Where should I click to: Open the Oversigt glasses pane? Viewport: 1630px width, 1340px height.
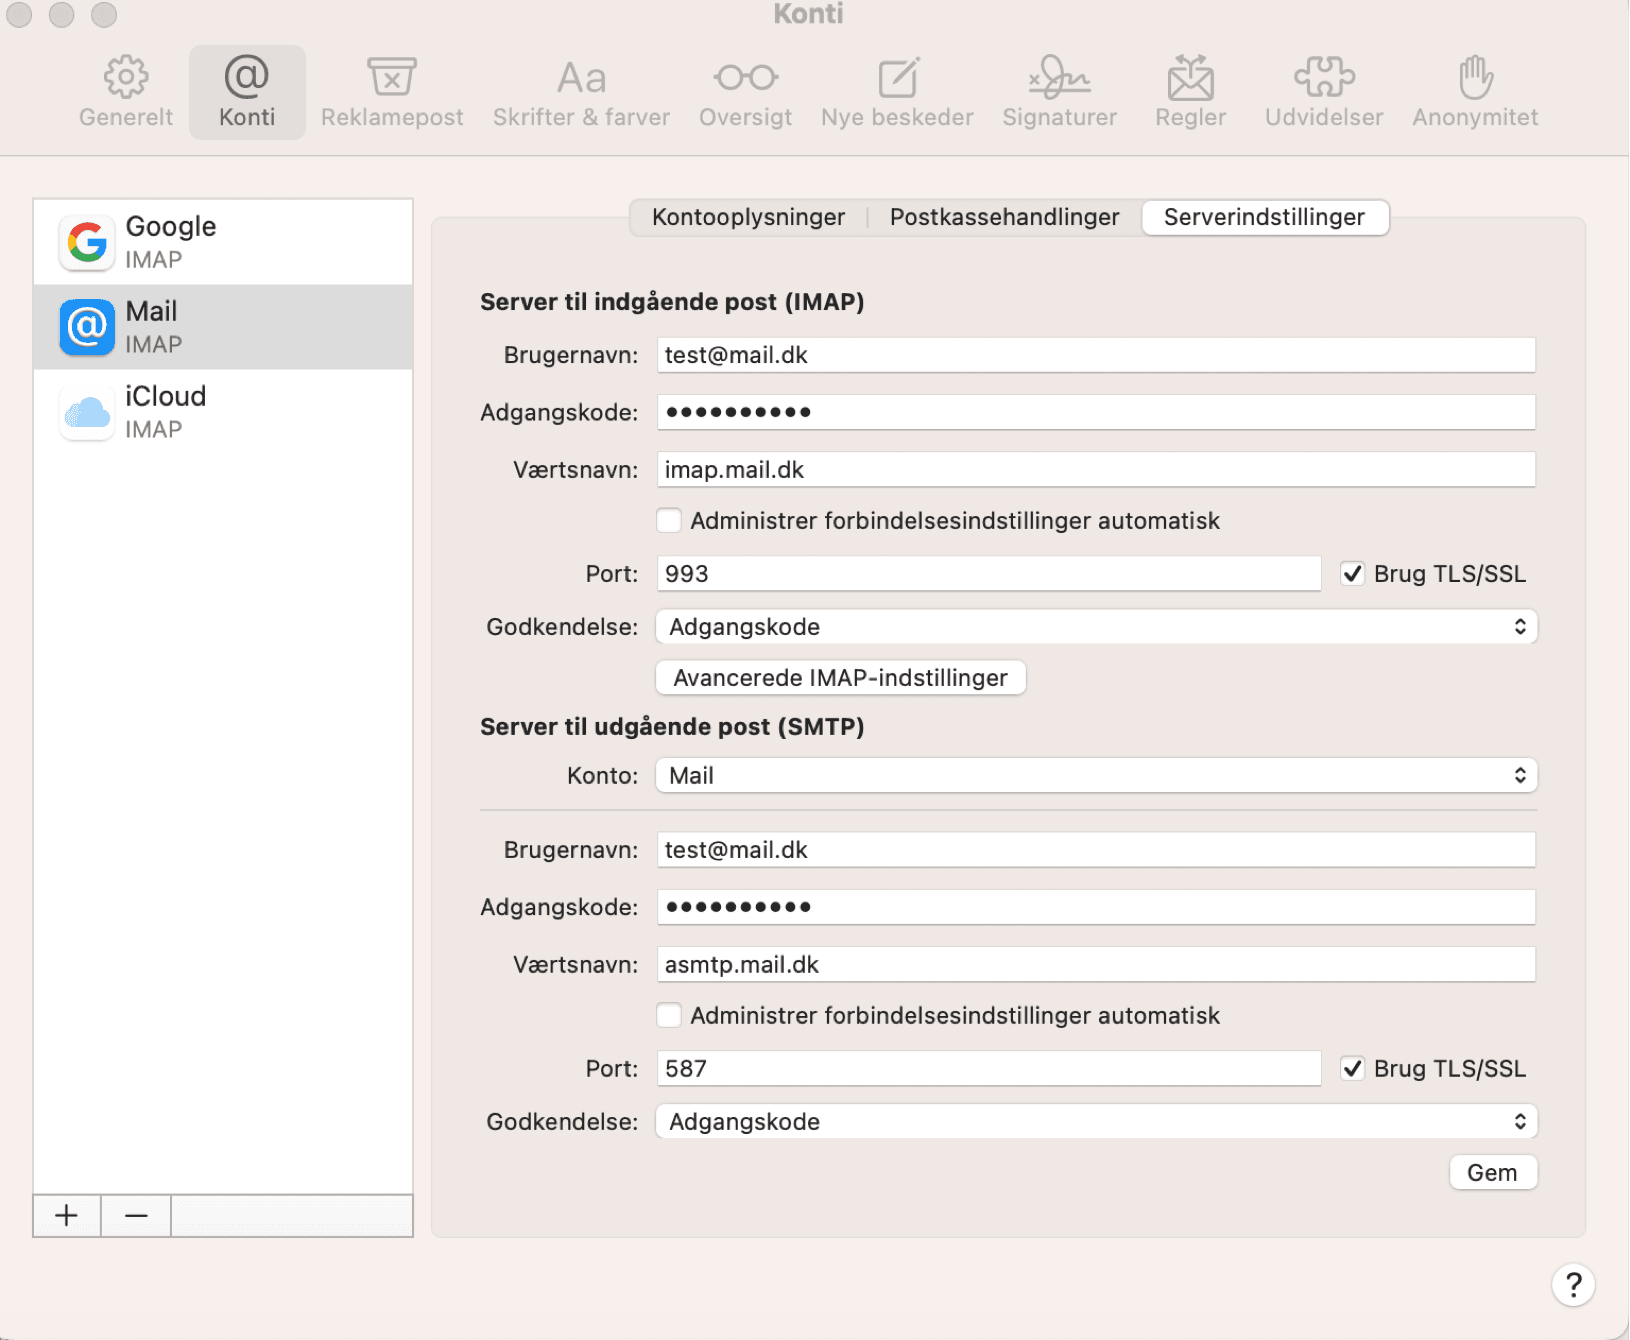pyautogui.click(x=745, y=92)
